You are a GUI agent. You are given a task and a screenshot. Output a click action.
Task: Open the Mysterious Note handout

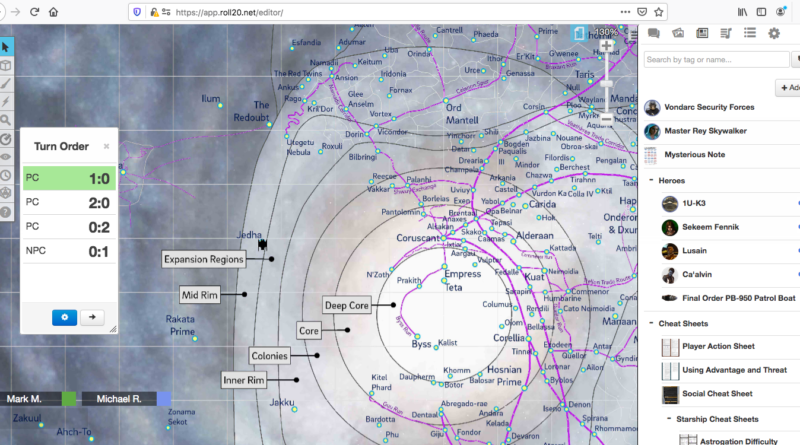[694, 155]
